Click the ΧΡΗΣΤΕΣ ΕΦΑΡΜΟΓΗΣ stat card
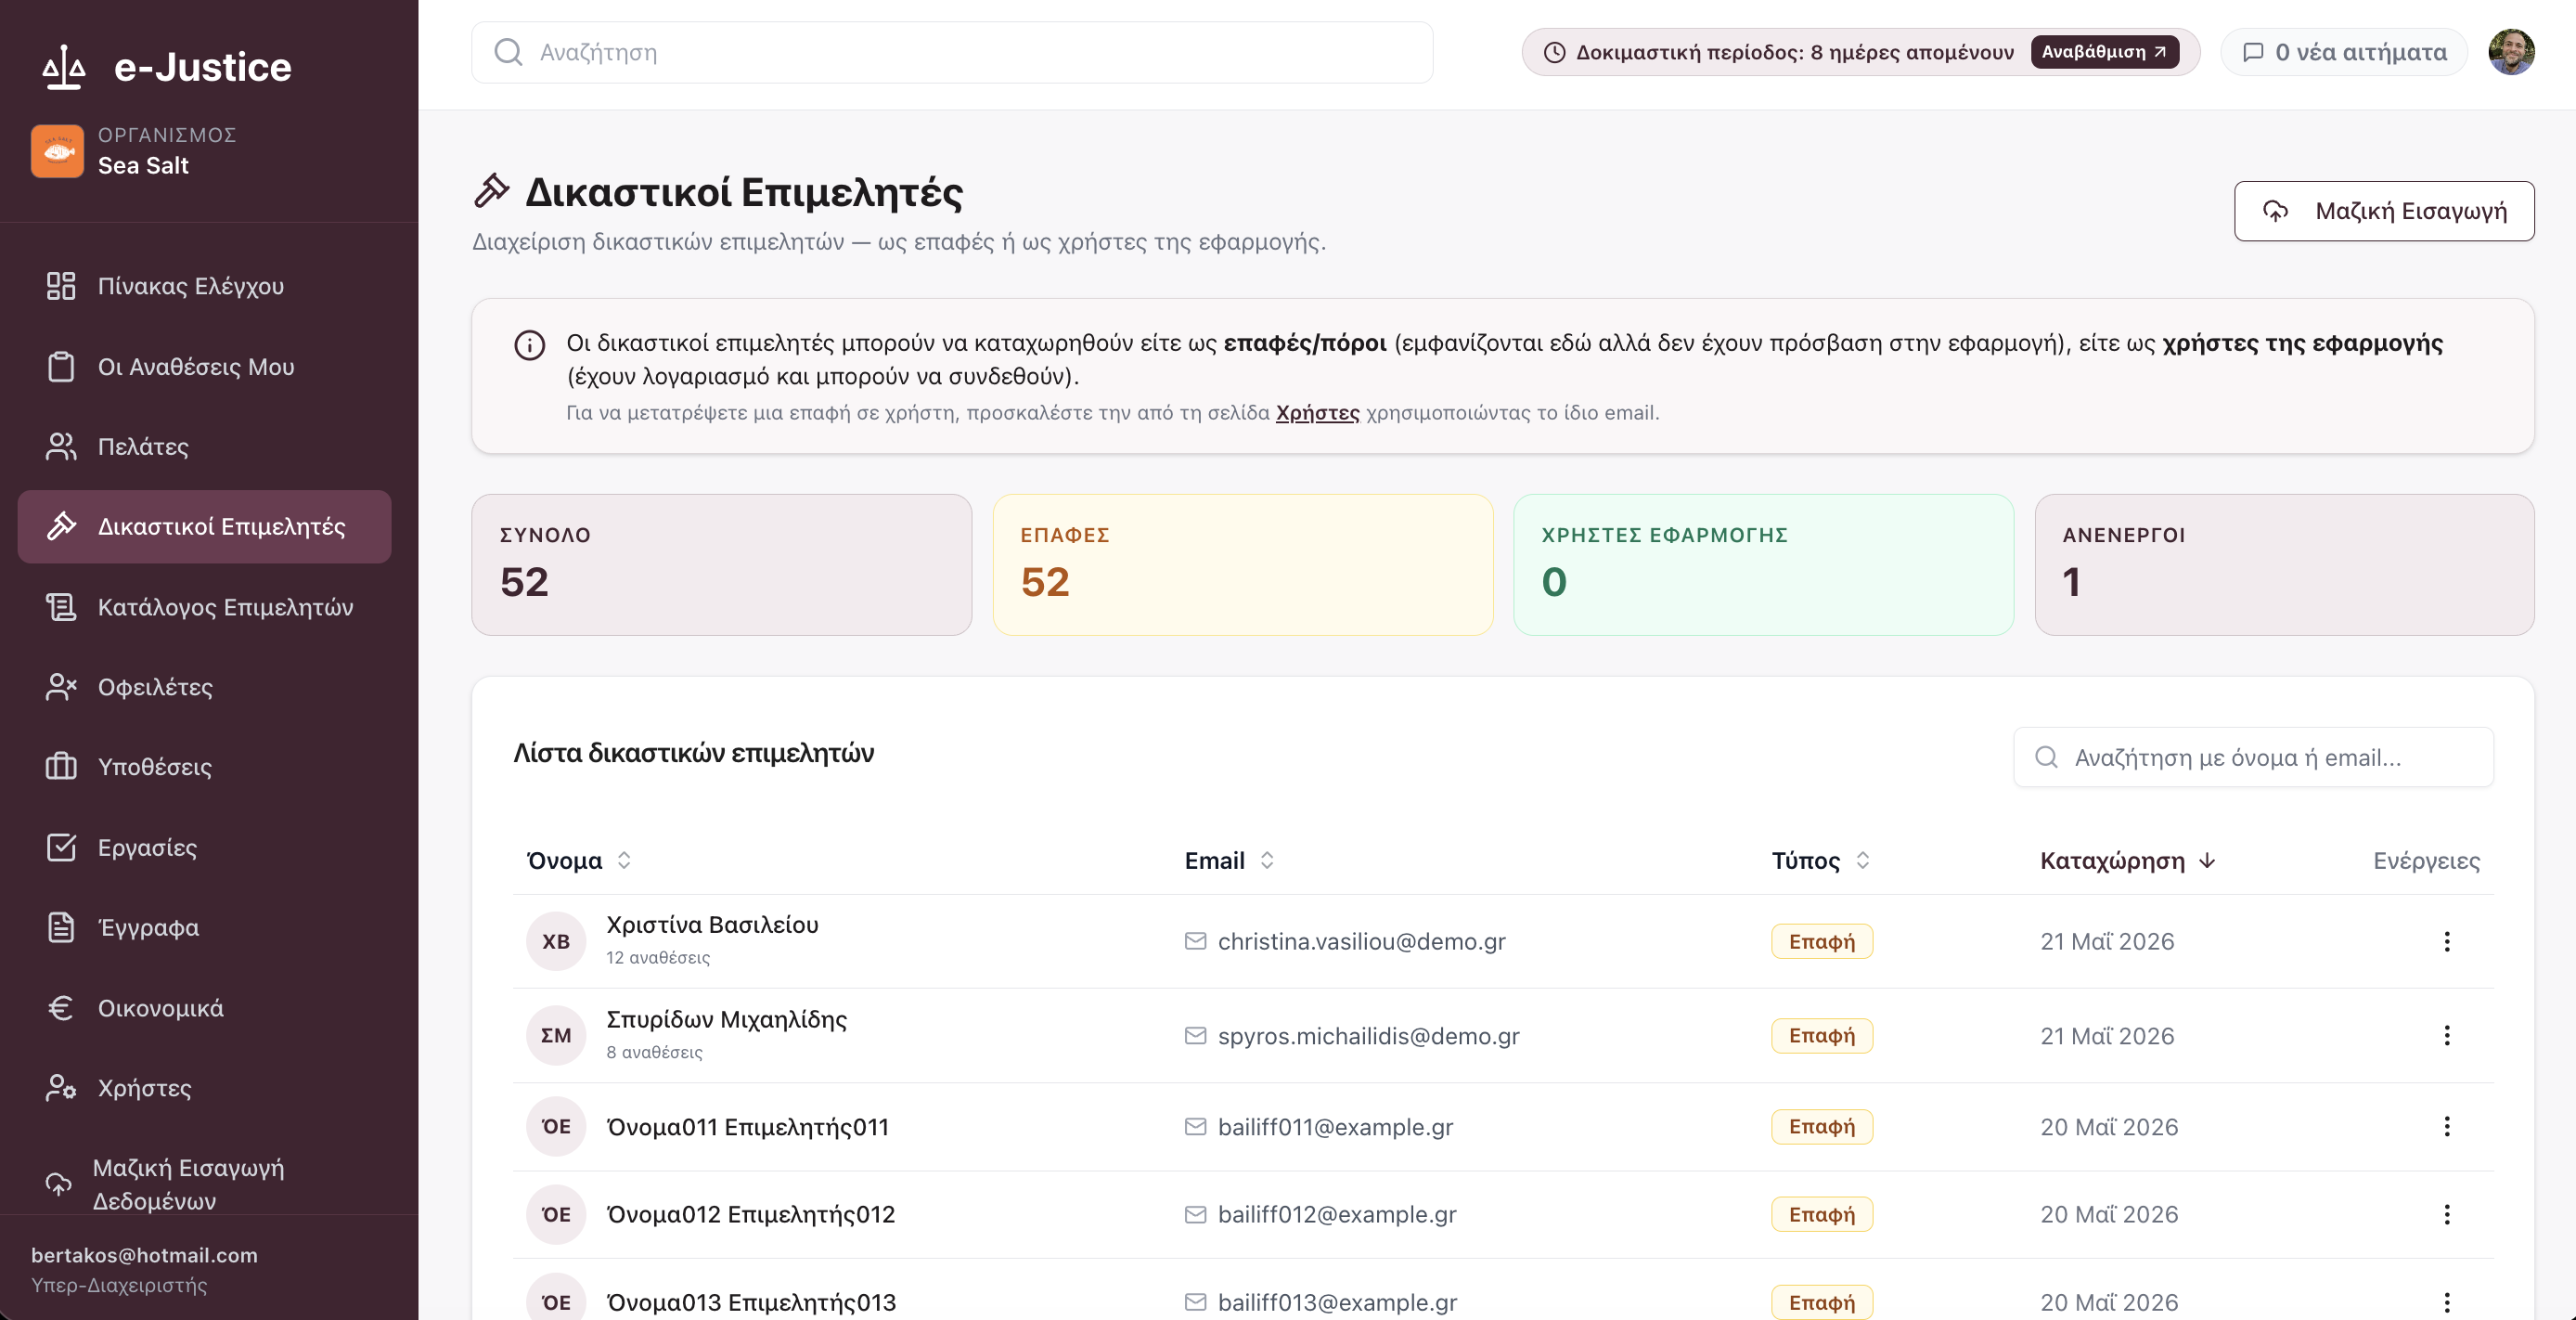The height and width of the screenshot is (1320, 2576). (1763, 564)
